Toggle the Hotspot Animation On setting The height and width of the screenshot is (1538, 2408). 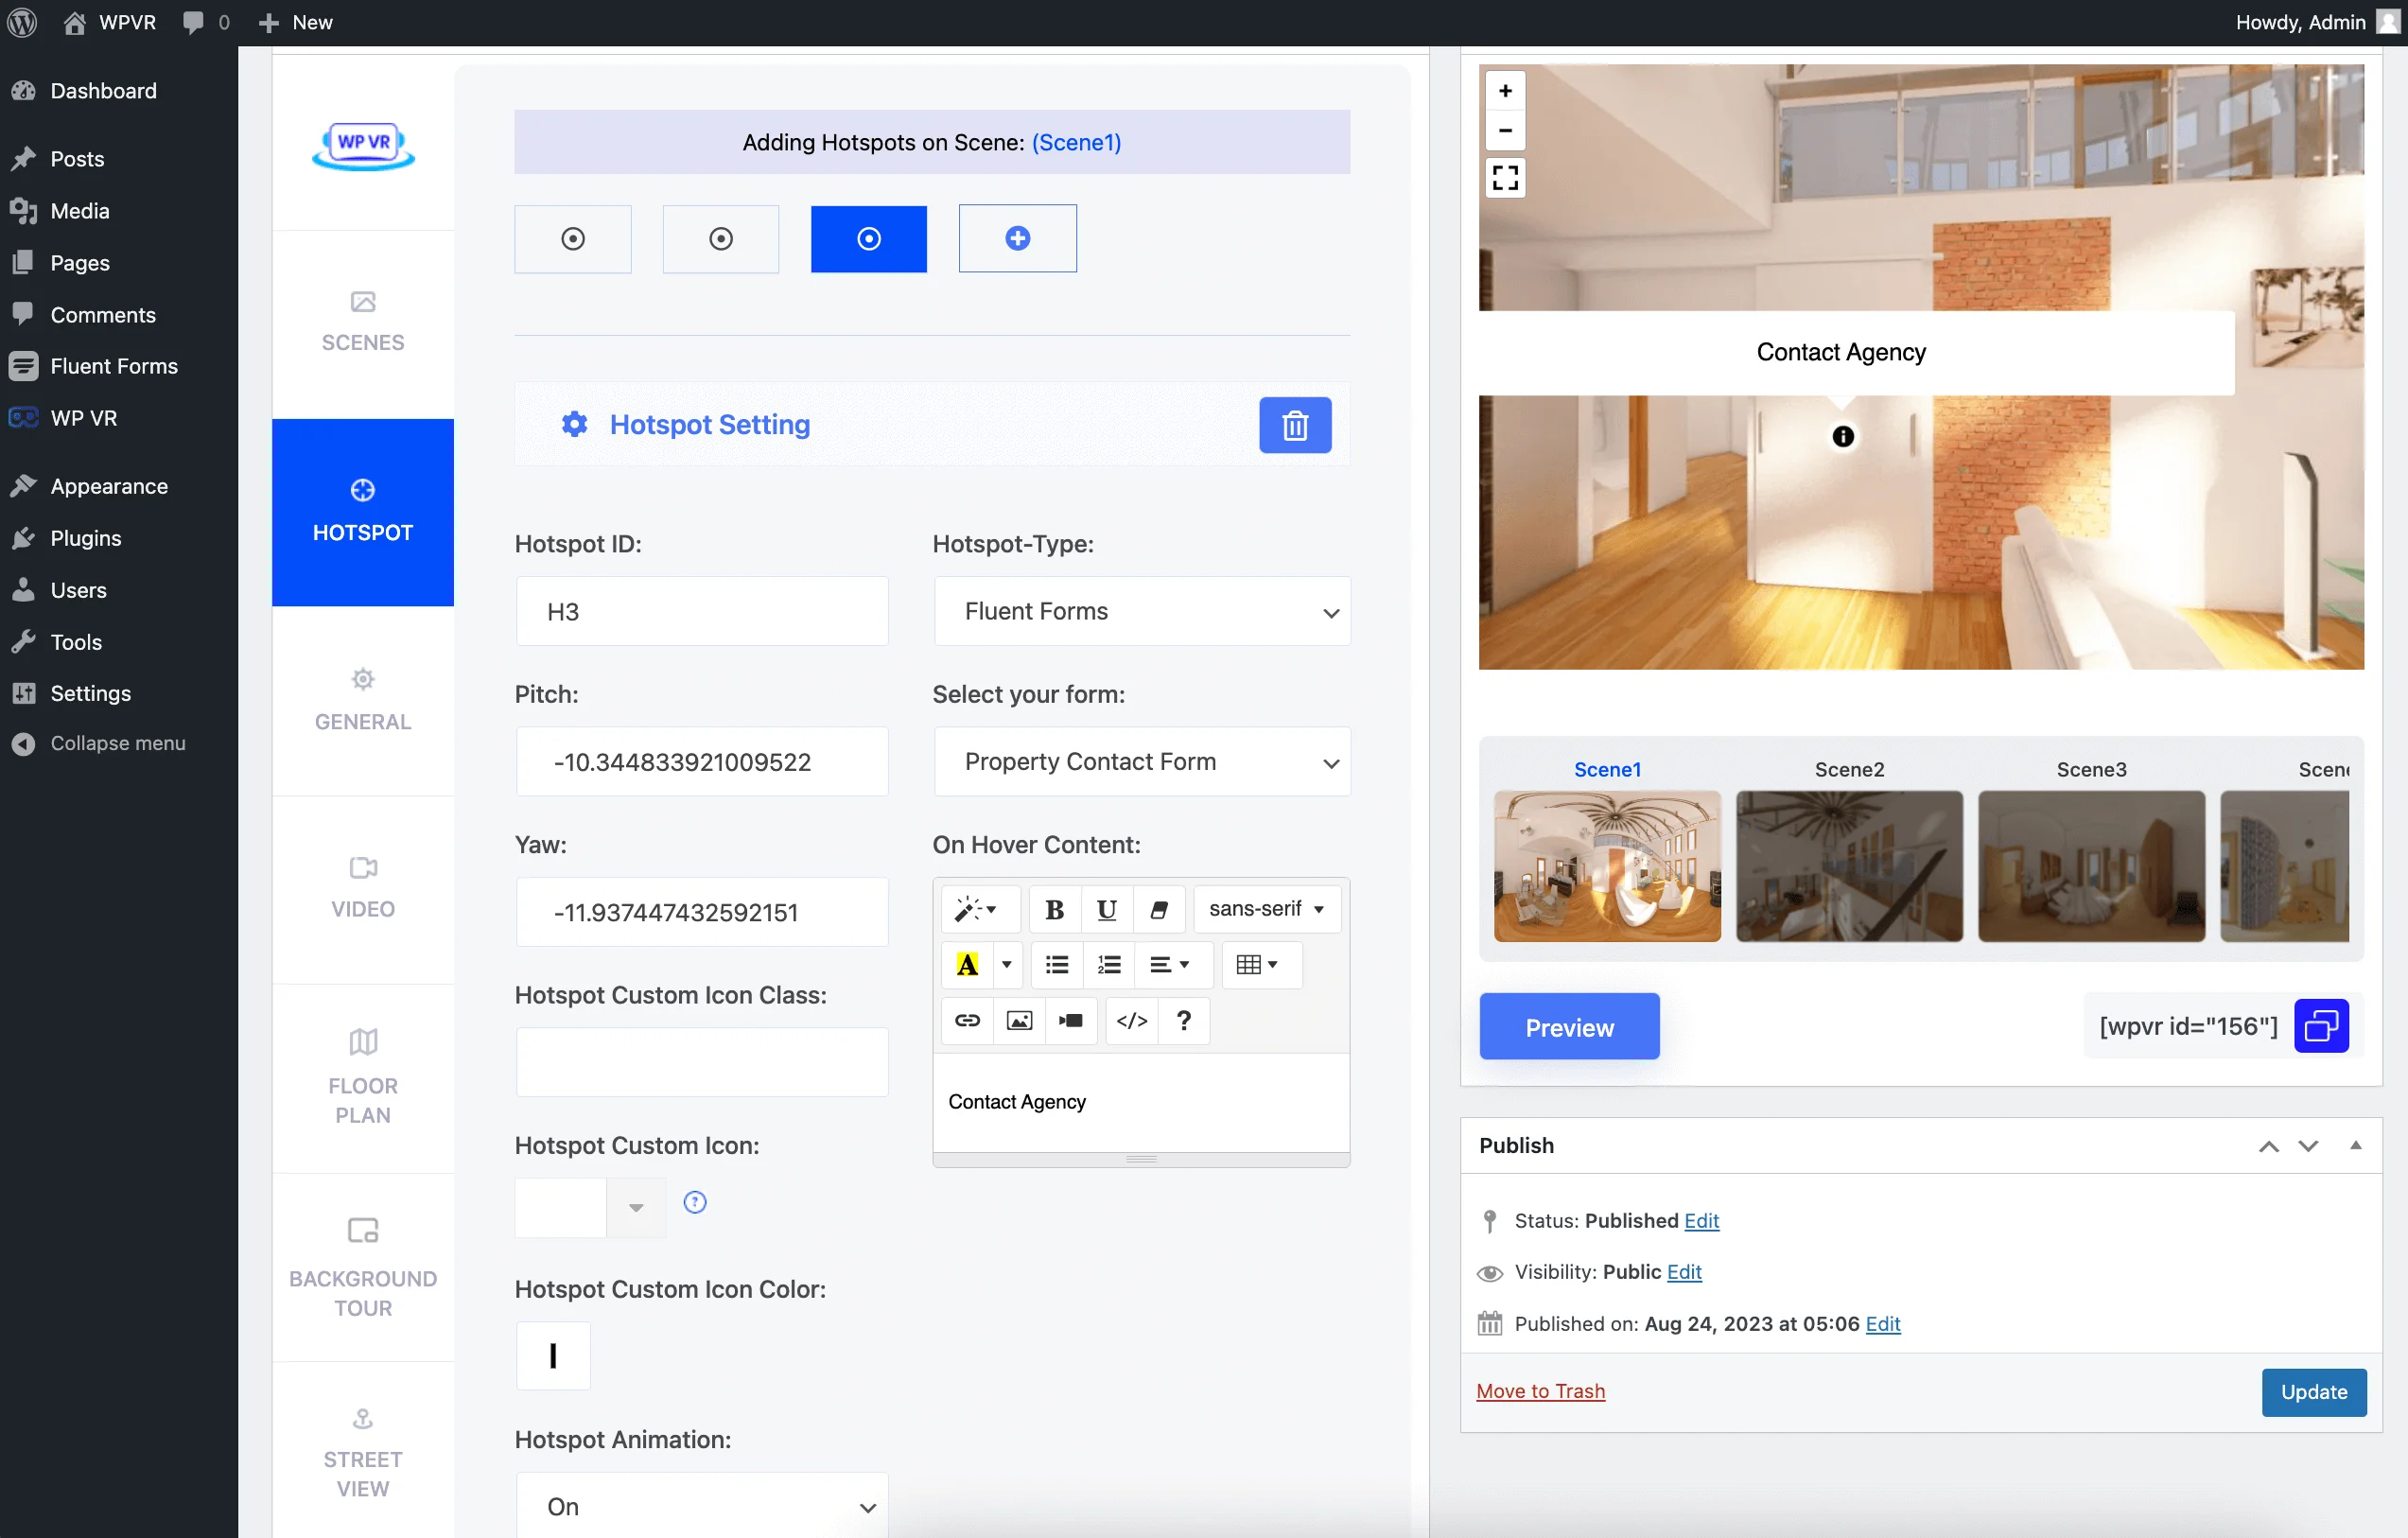point(702,1503)
